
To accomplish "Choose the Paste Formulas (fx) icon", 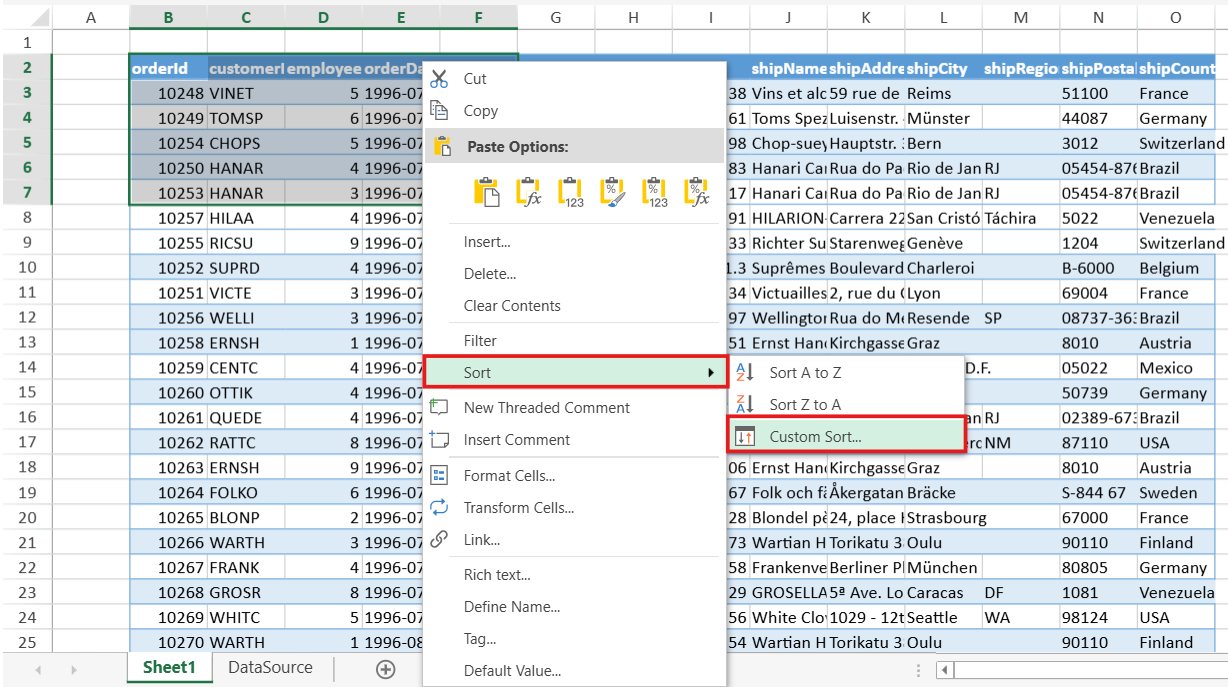I will [529, 192].
